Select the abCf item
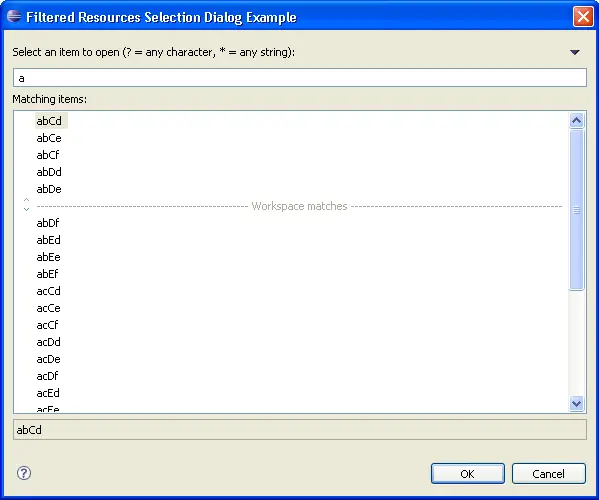 (x=48, y=155)
